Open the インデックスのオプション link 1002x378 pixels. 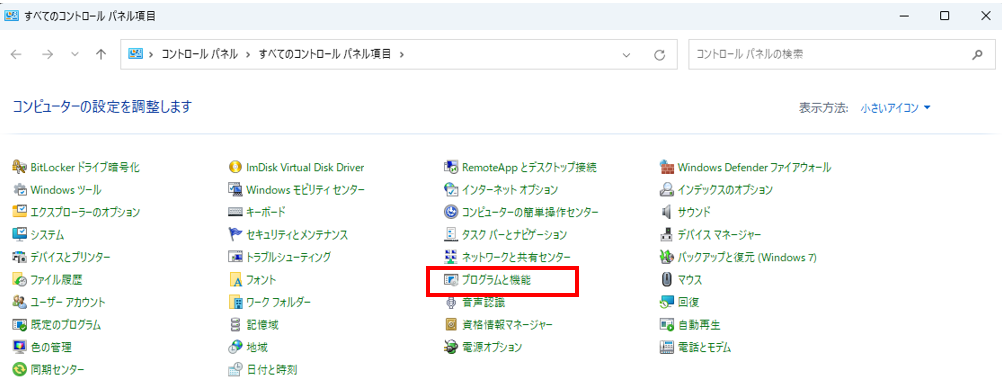[x=725, y=190]
